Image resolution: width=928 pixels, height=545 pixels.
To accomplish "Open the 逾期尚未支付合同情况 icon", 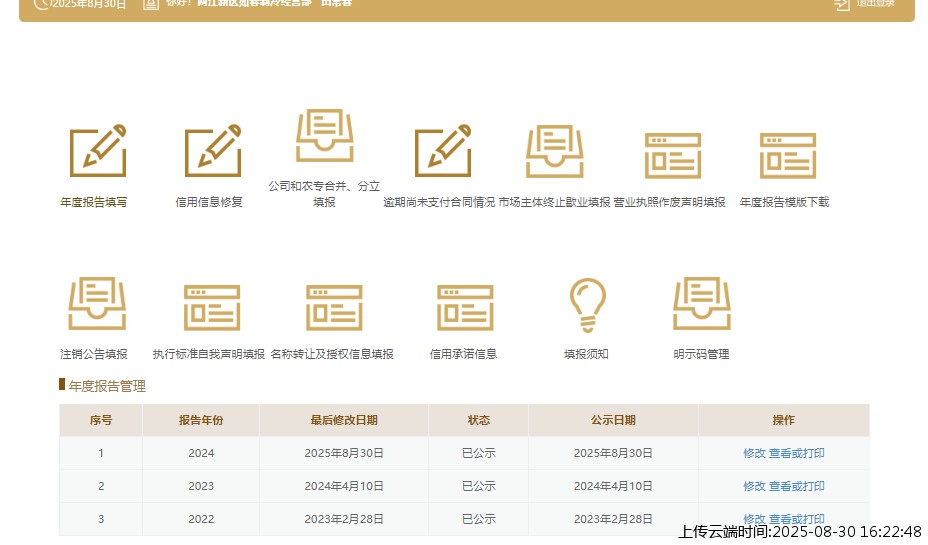I will pos(443,151).
